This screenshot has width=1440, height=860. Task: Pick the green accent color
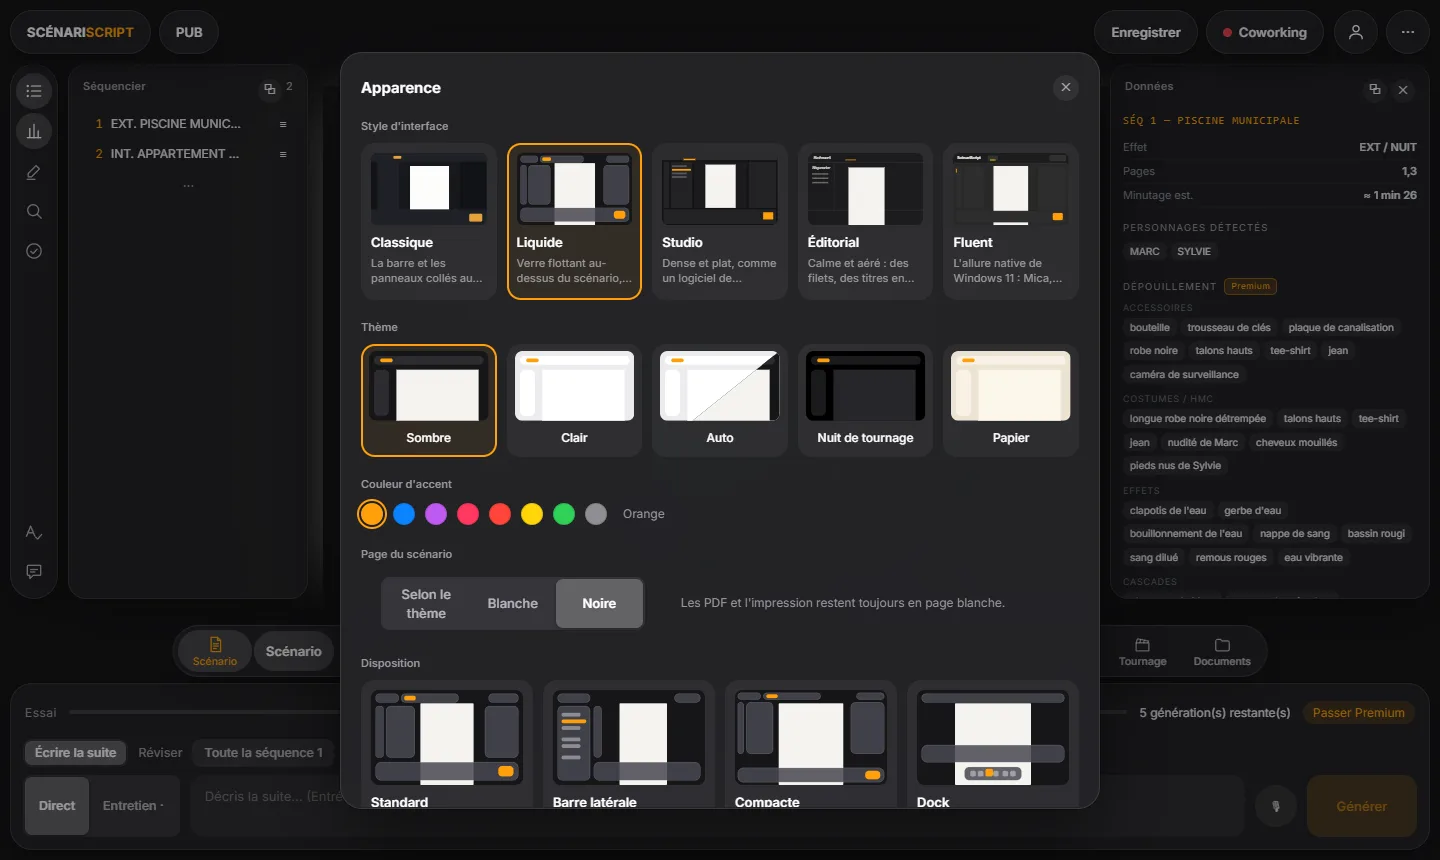click(x=564, y=514)
